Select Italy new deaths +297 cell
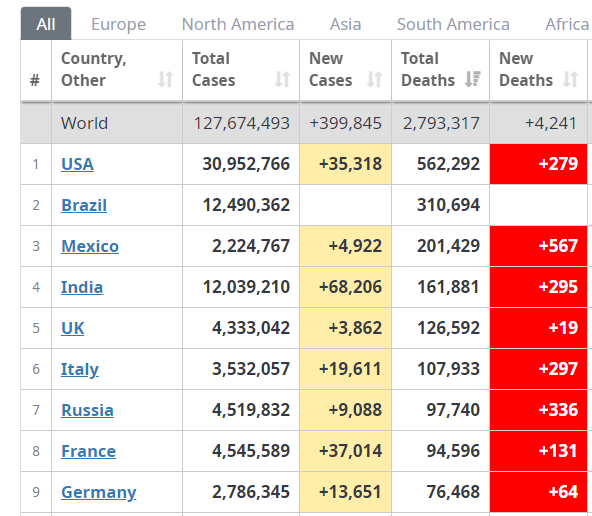Screen dimensions: 592x516 538,369
